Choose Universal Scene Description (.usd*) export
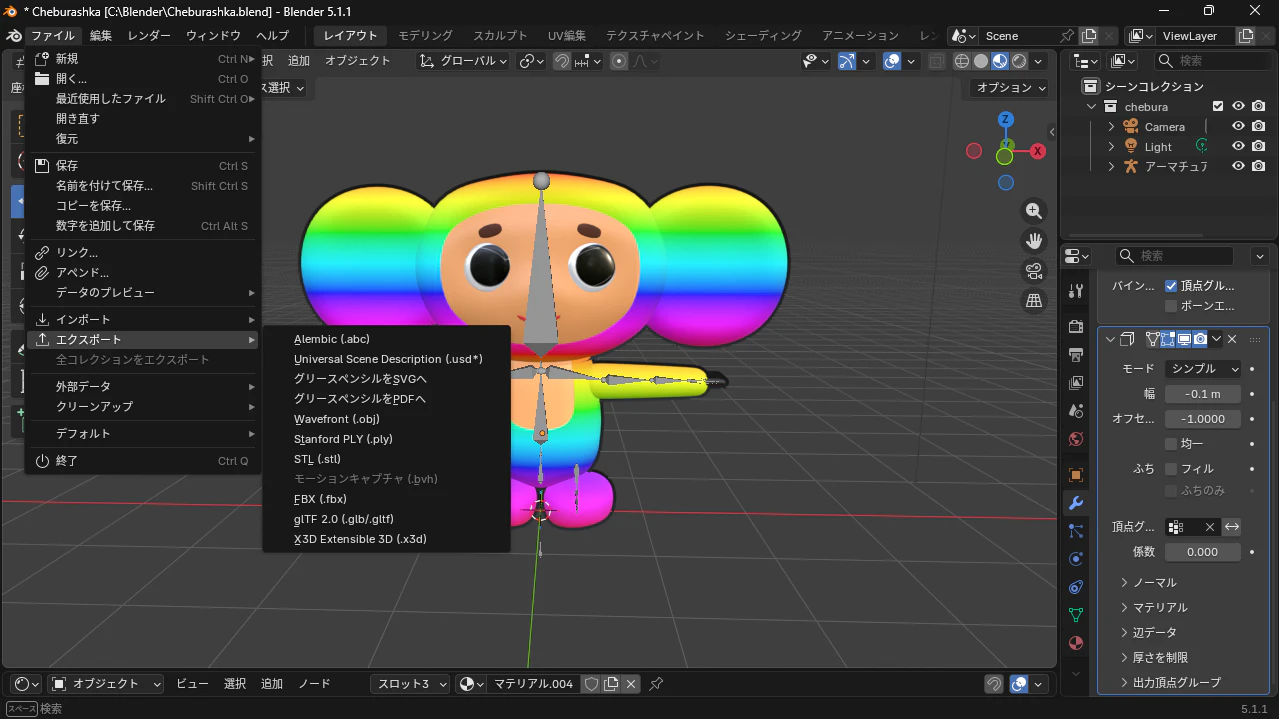 [386, 359]
